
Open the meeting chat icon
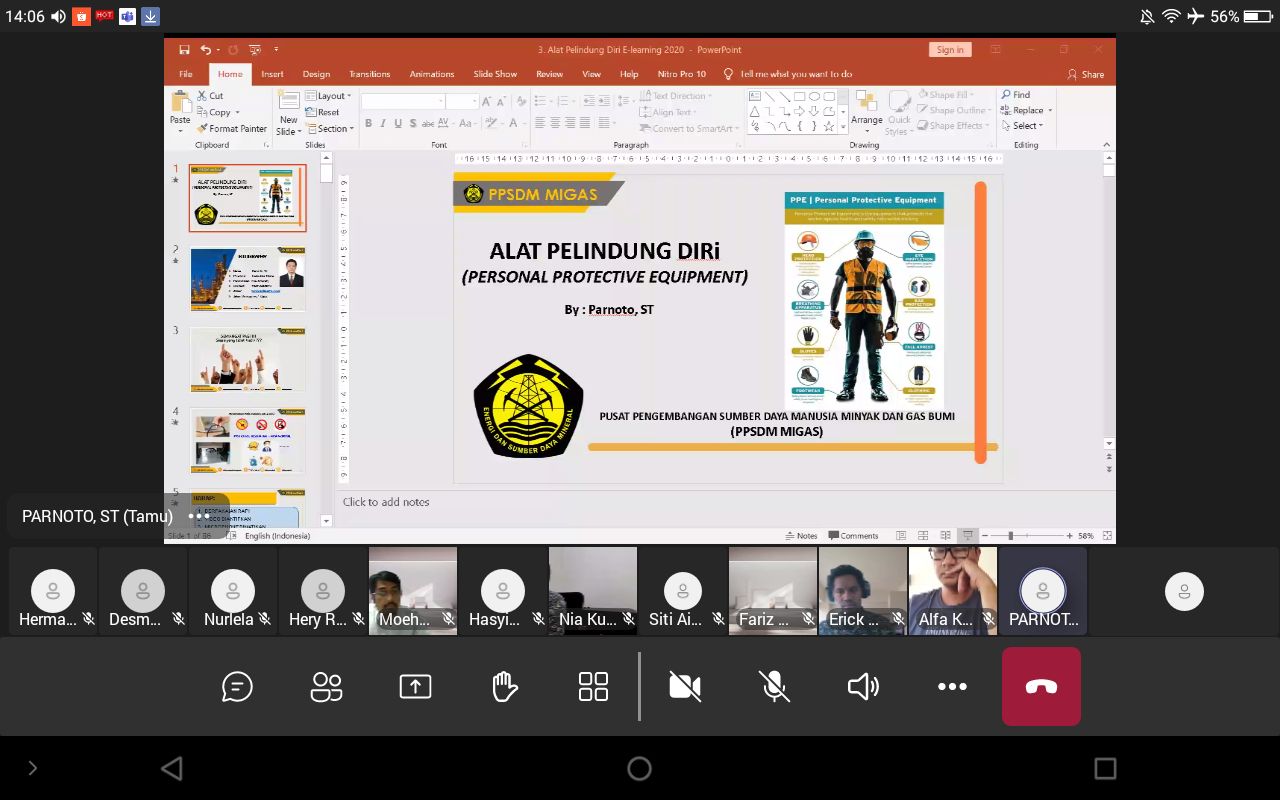[x=237, y=687]
